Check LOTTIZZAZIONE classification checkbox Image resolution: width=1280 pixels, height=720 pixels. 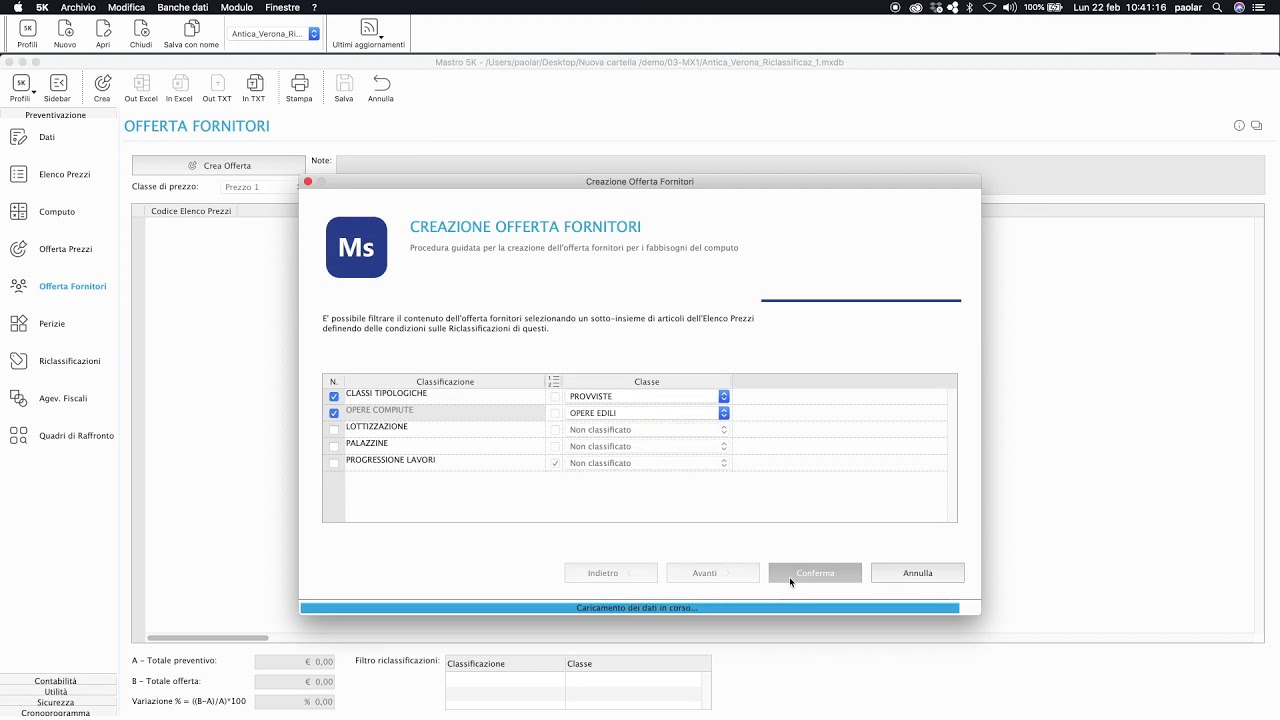[x=334, y=430]
